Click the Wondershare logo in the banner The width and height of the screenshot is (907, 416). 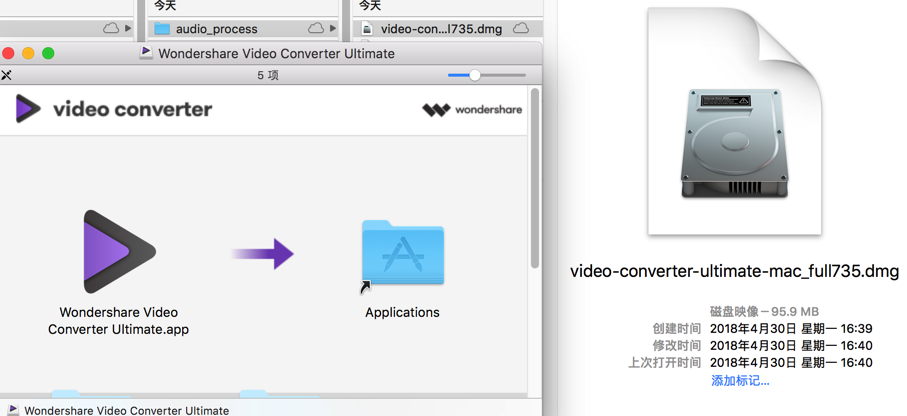pos(472,109)
